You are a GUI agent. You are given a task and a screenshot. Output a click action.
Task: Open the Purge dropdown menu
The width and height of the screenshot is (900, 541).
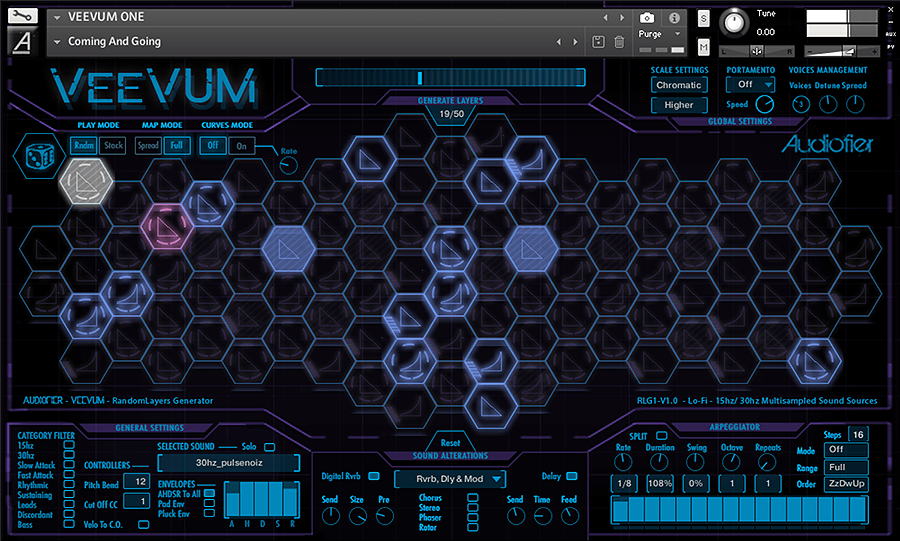point(659,34)
